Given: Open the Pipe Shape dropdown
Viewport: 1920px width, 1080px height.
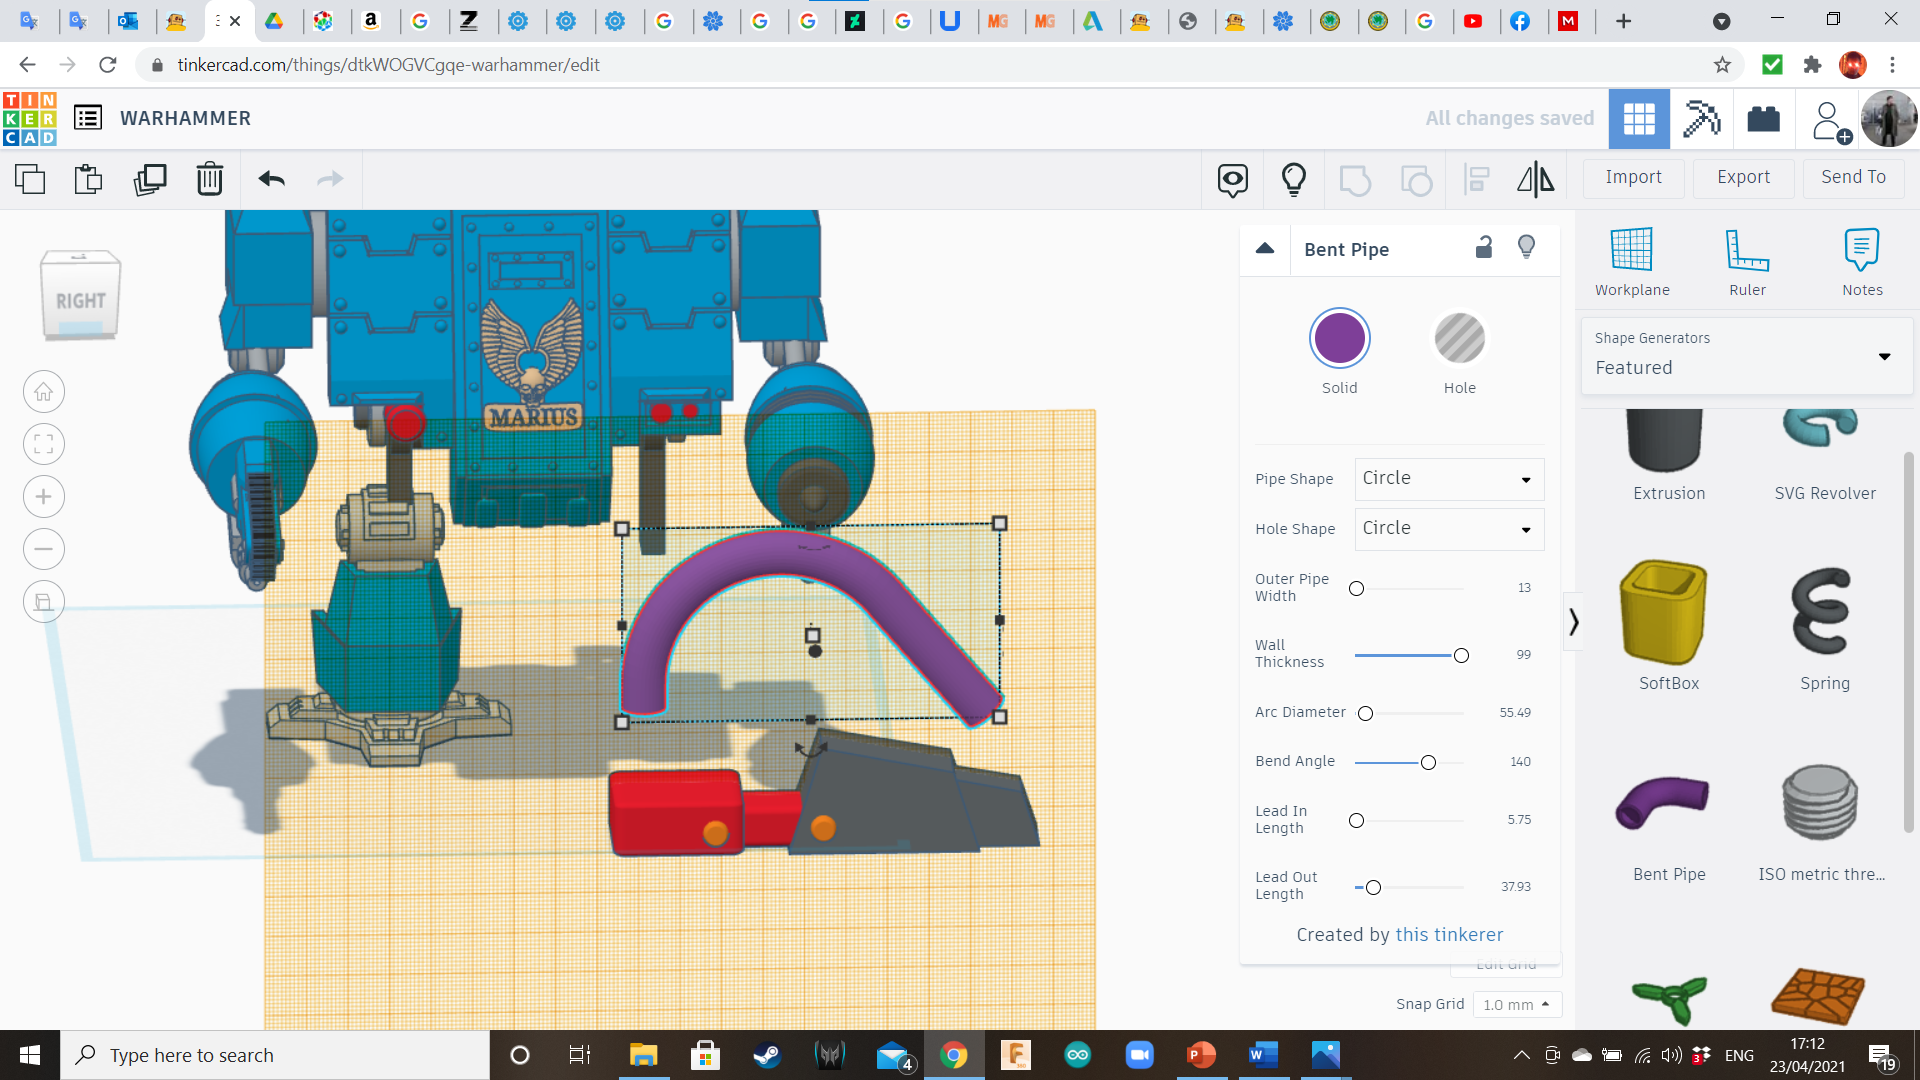Looking at the screenshot, I should click(1449, 479).
